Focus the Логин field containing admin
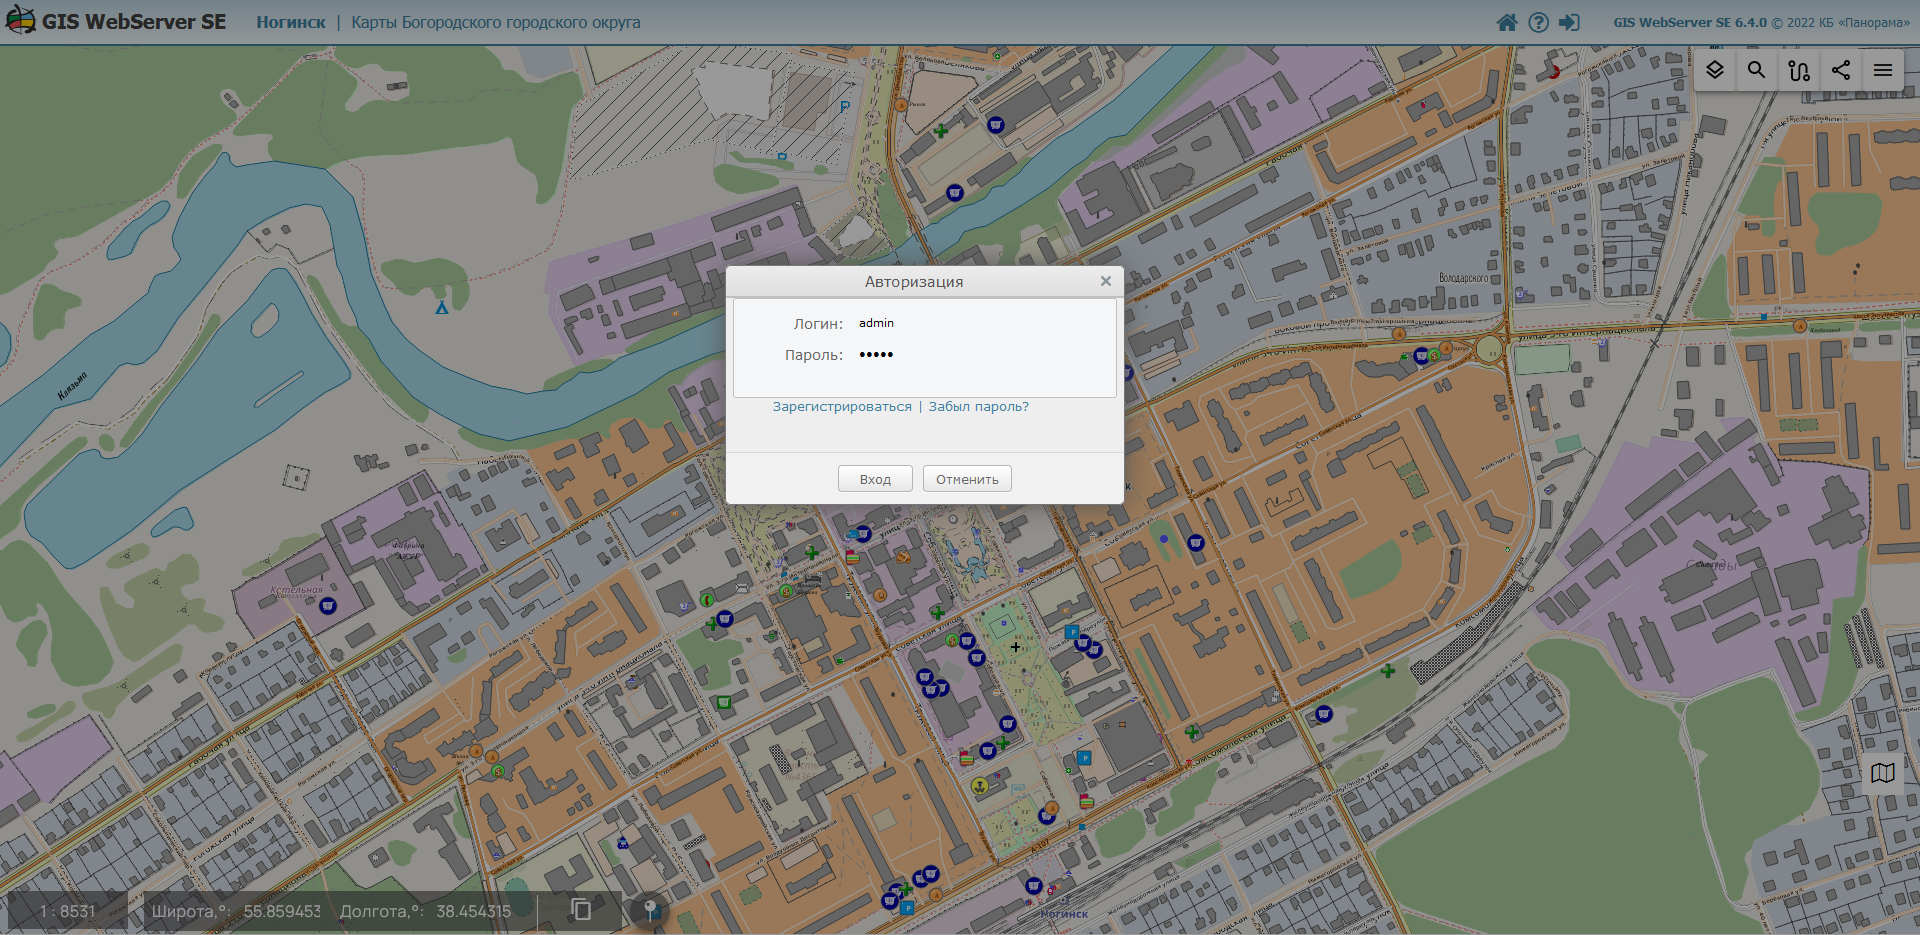 [980, 323]
